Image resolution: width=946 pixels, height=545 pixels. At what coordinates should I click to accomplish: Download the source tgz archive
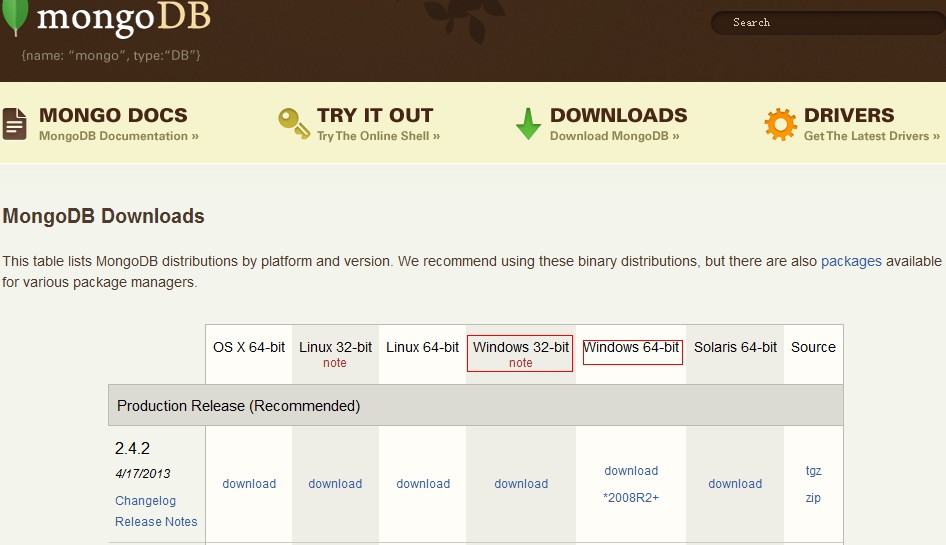[813, 471]
